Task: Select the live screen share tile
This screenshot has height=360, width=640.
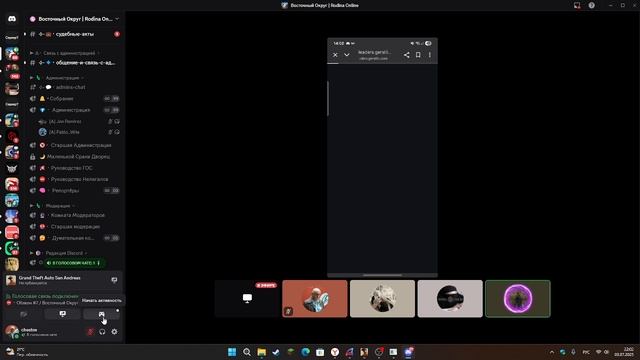Action: click(x=247, y=298)
